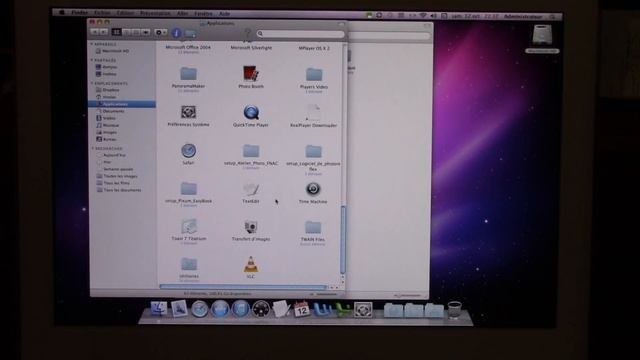Open the Photo Booth application icon
This screenshot has width=640, height=360.
coord(251,74)
